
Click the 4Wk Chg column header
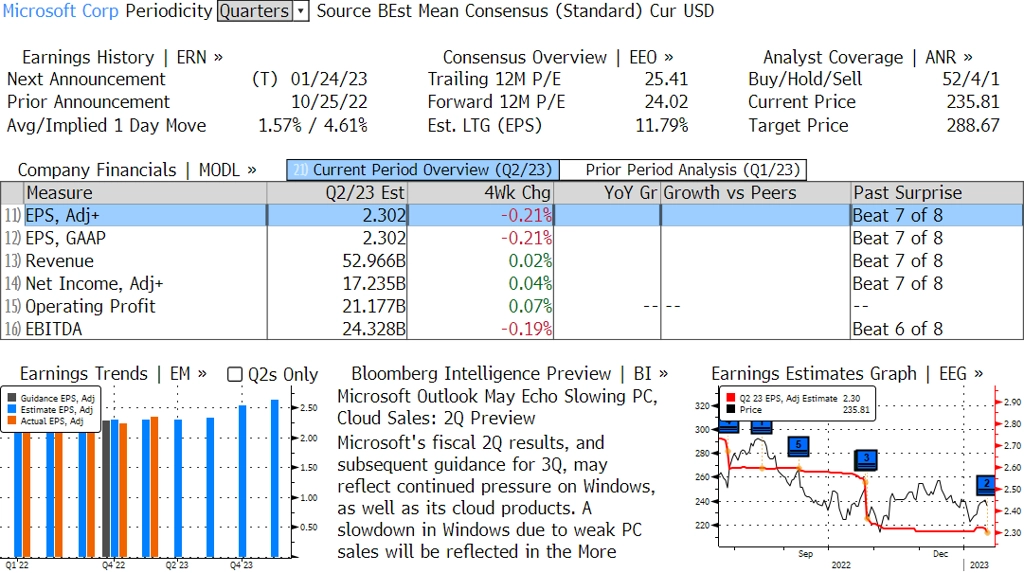click(480, 193)
